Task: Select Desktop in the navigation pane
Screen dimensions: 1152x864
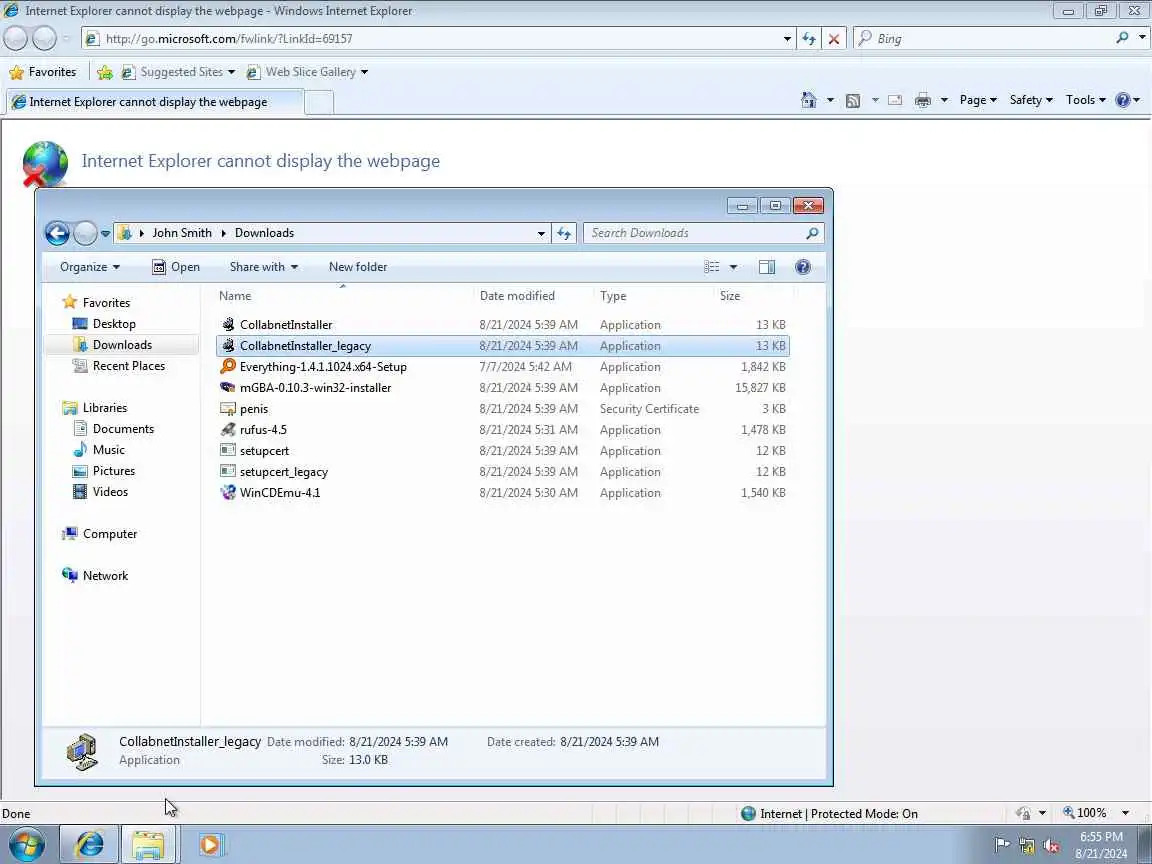Action: (x=114, y=324)
